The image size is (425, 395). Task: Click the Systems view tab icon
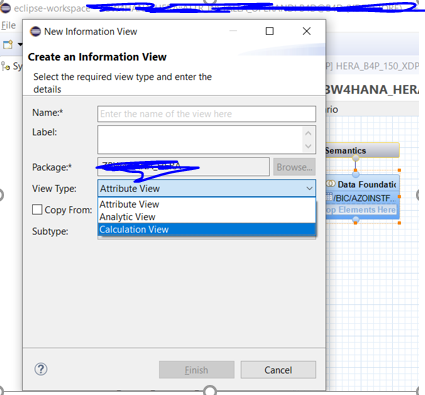(6, 66)
